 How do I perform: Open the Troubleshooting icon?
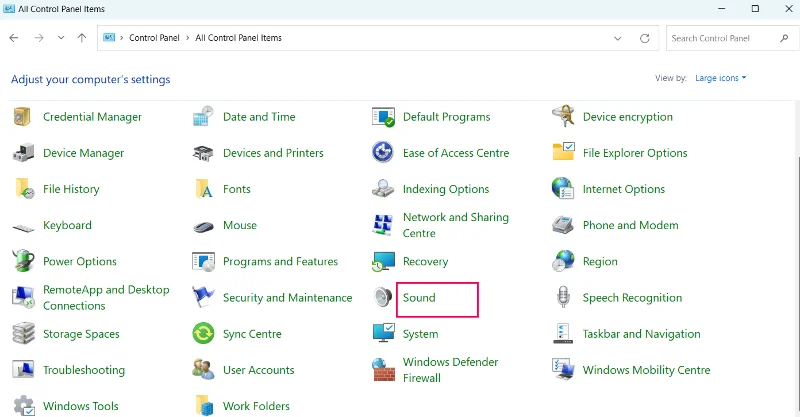click(x=23, y=370)
